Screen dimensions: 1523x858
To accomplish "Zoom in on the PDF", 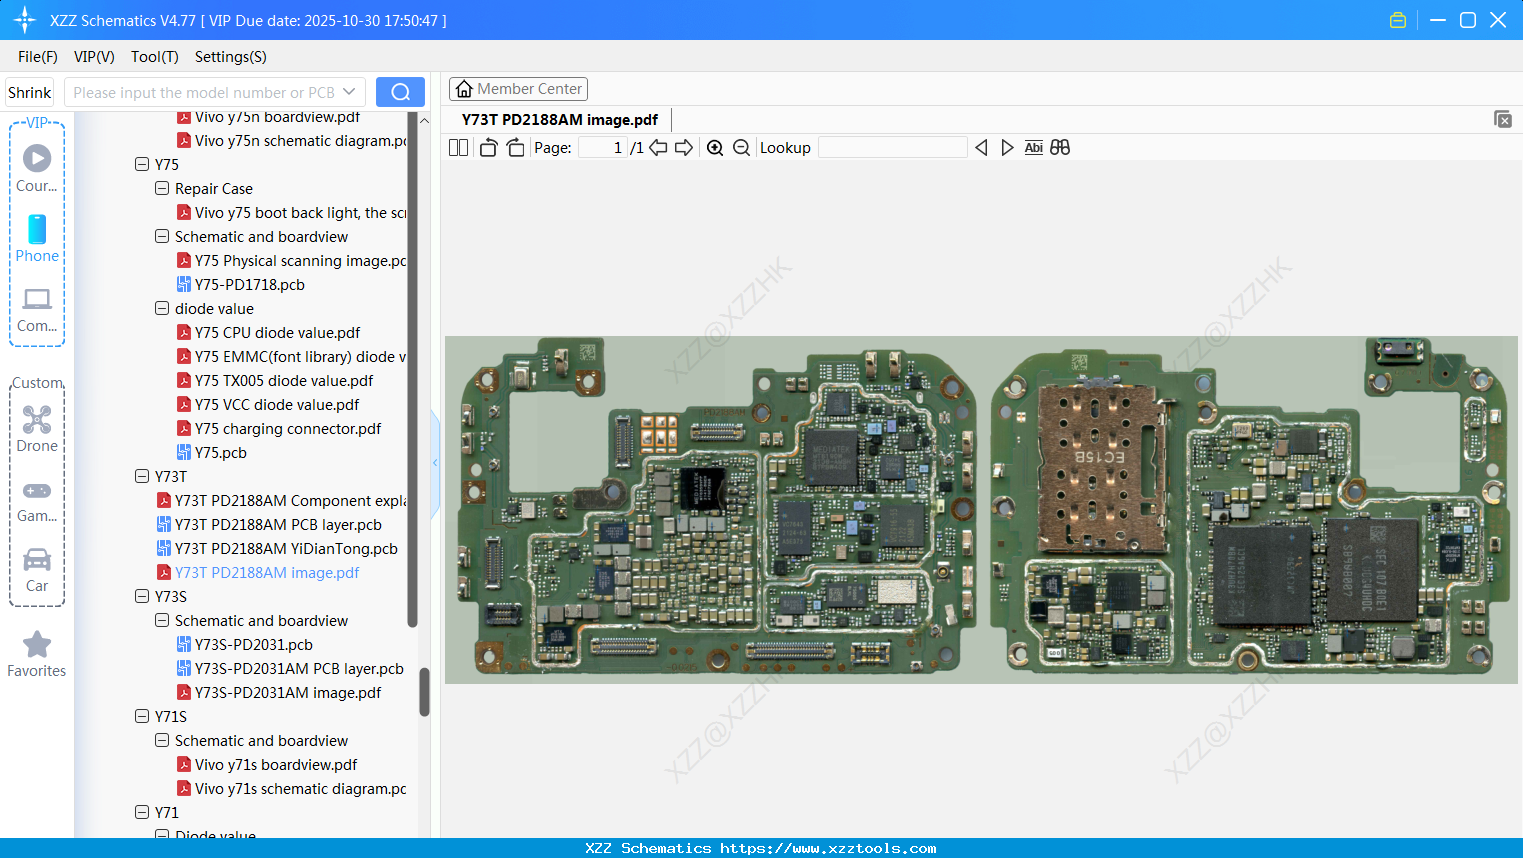I will point(715,148).
